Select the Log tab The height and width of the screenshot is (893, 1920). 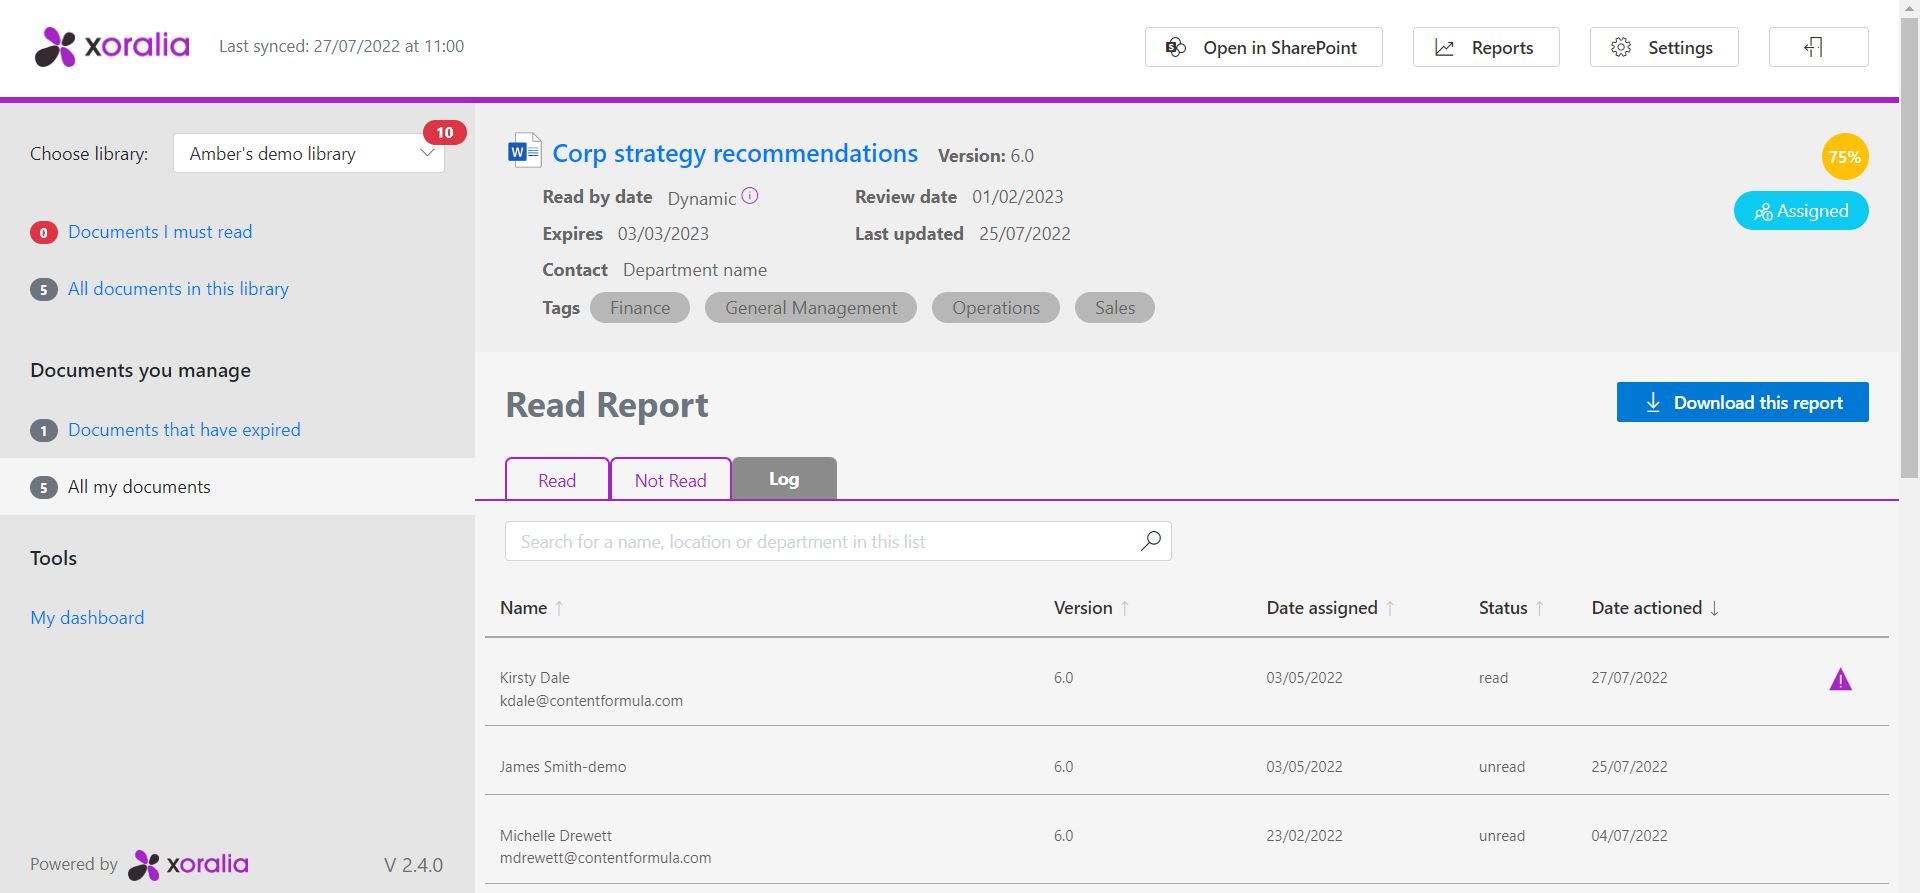(784, 478)
